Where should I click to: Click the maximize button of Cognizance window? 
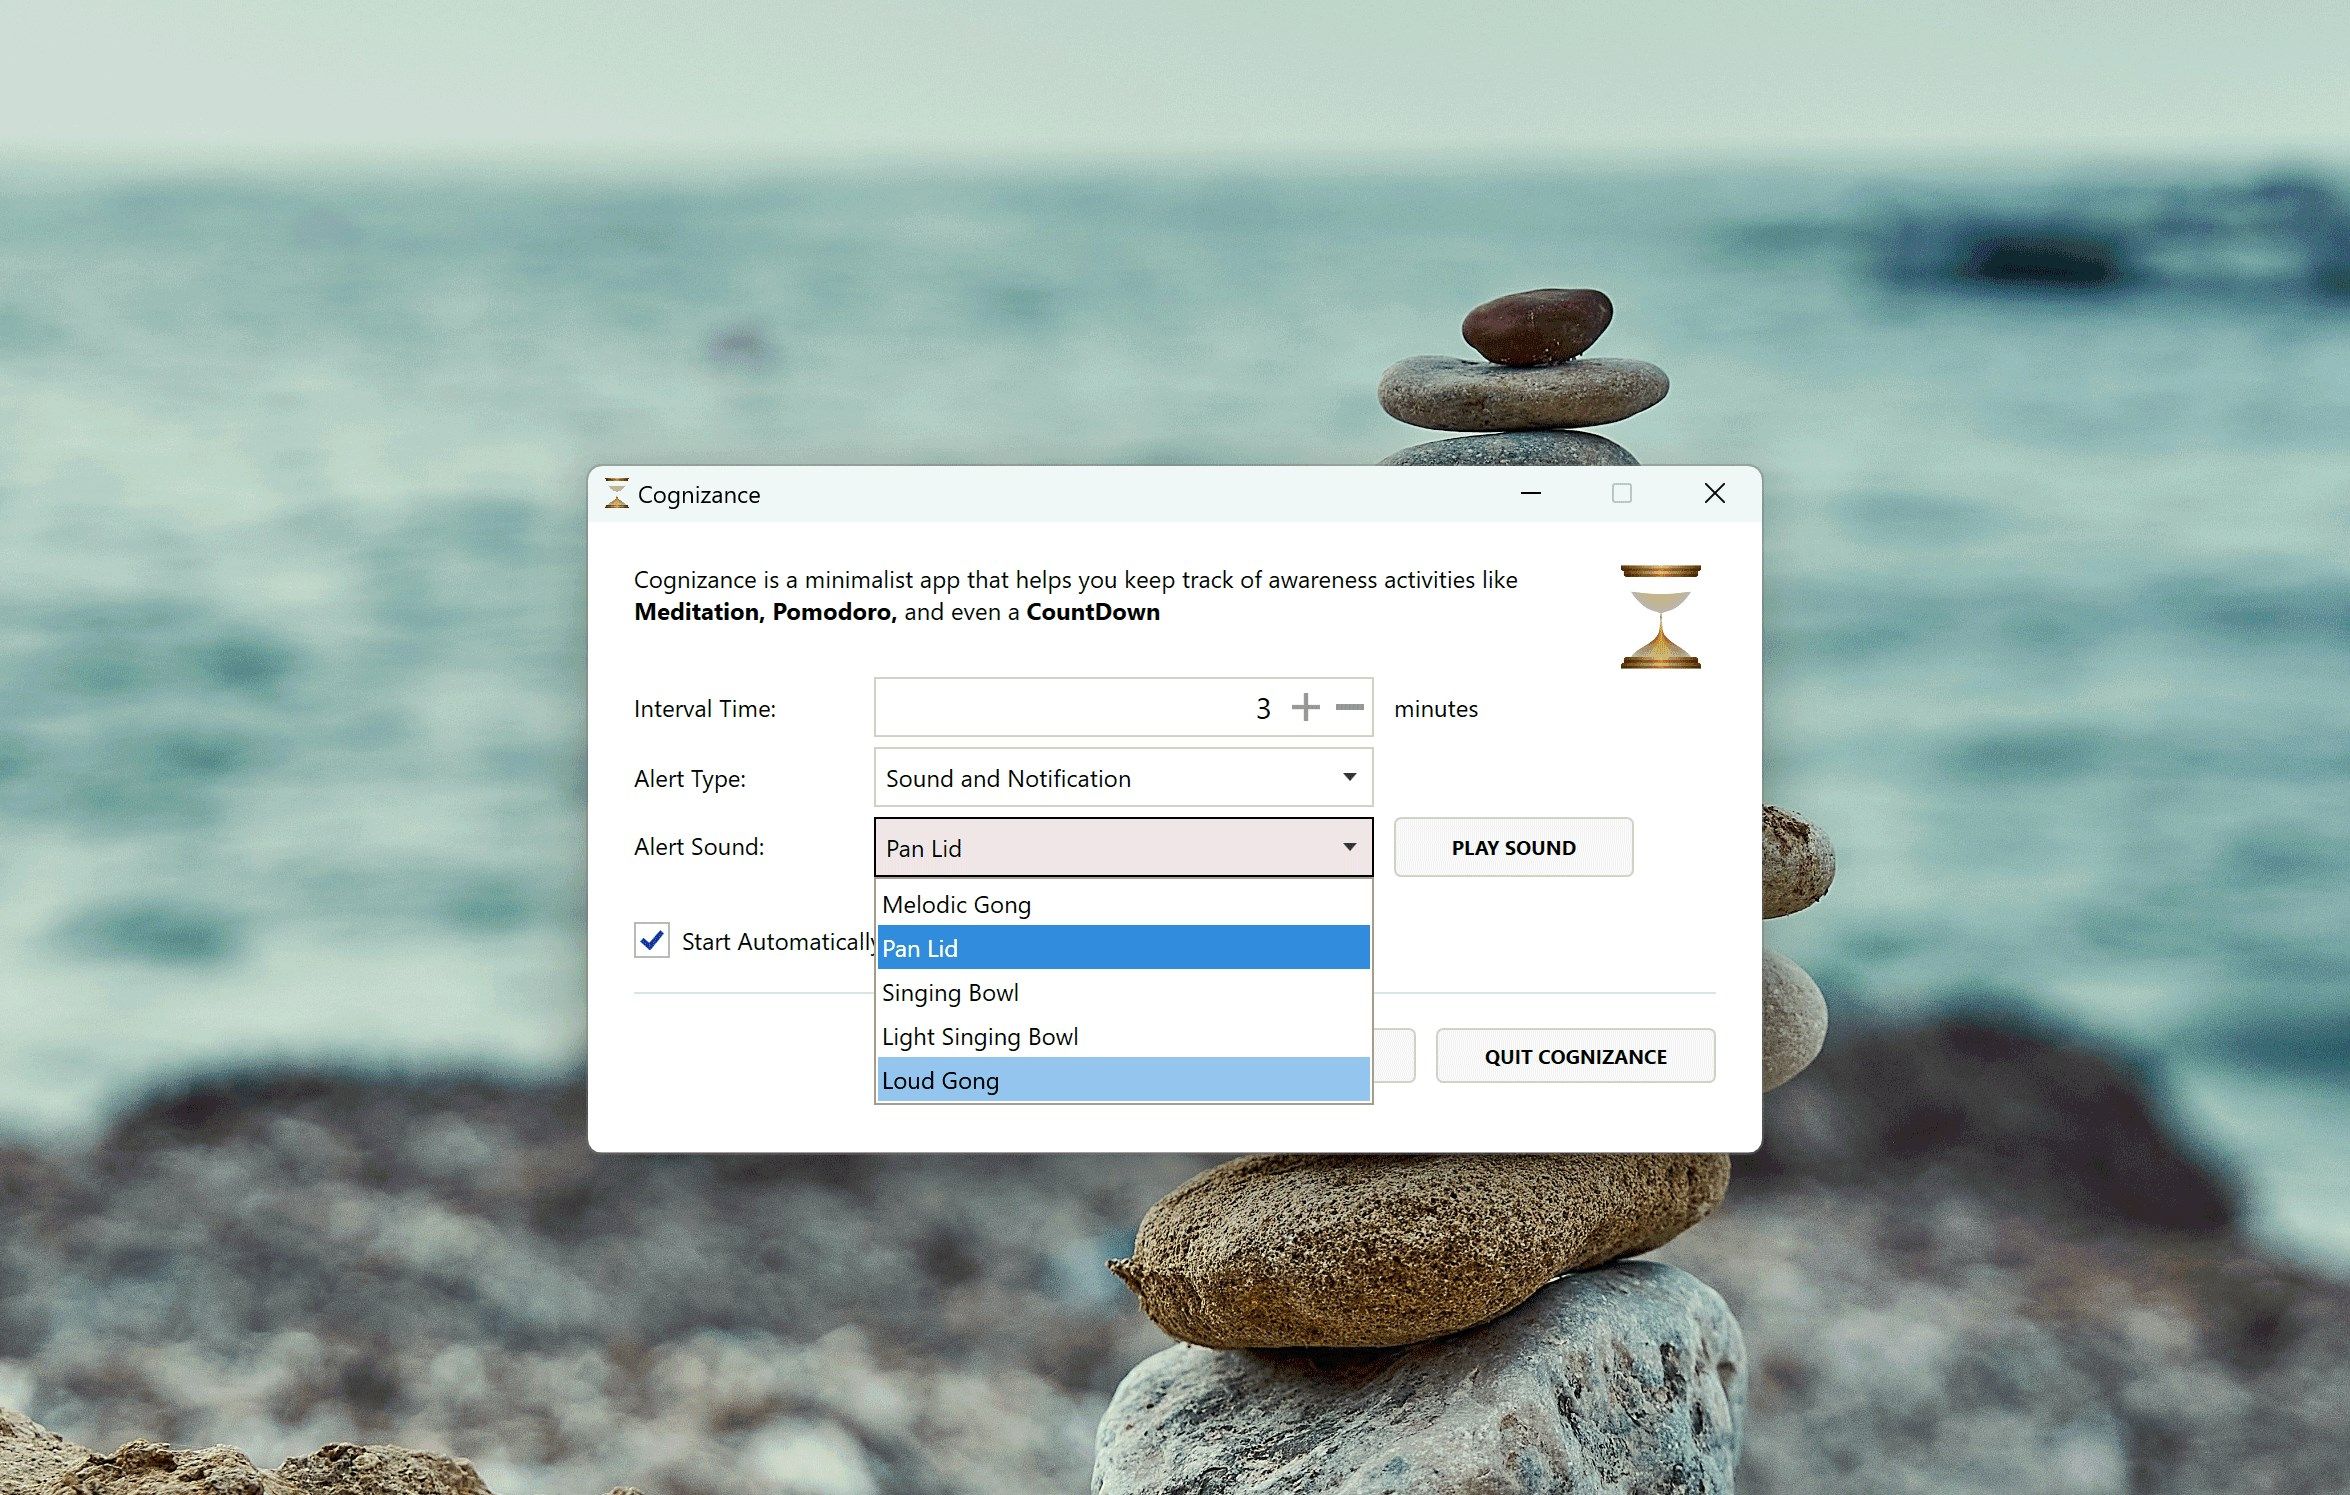click(1622, 493)
